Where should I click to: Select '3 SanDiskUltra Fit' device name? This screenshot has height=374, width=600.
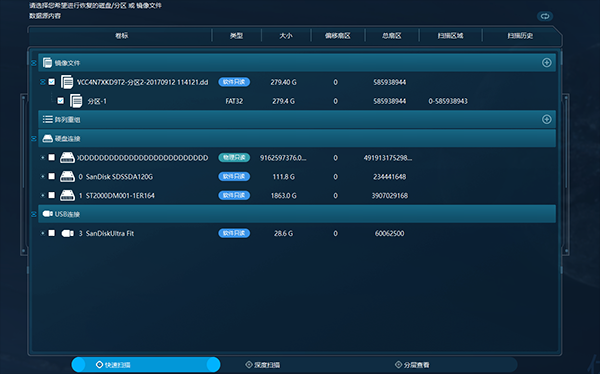106,233
